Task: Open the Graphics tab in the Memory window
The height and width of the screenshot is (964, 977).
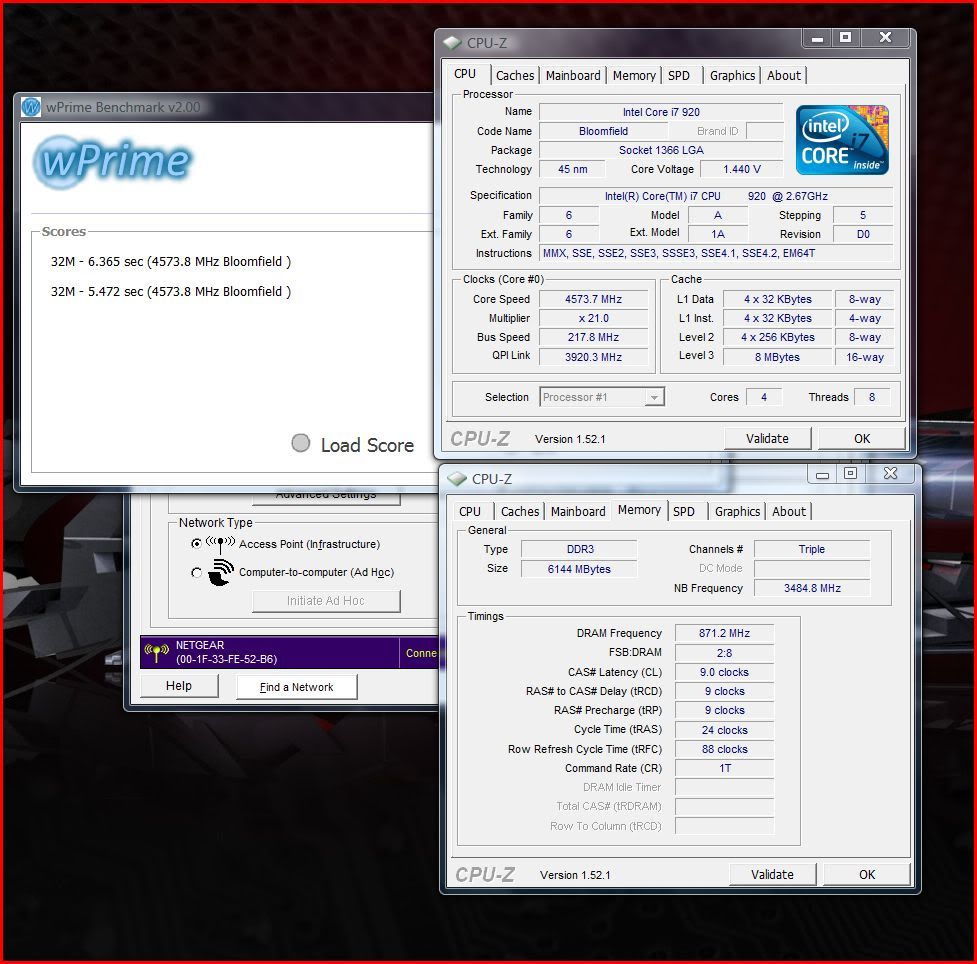Action: click(737, 511)
